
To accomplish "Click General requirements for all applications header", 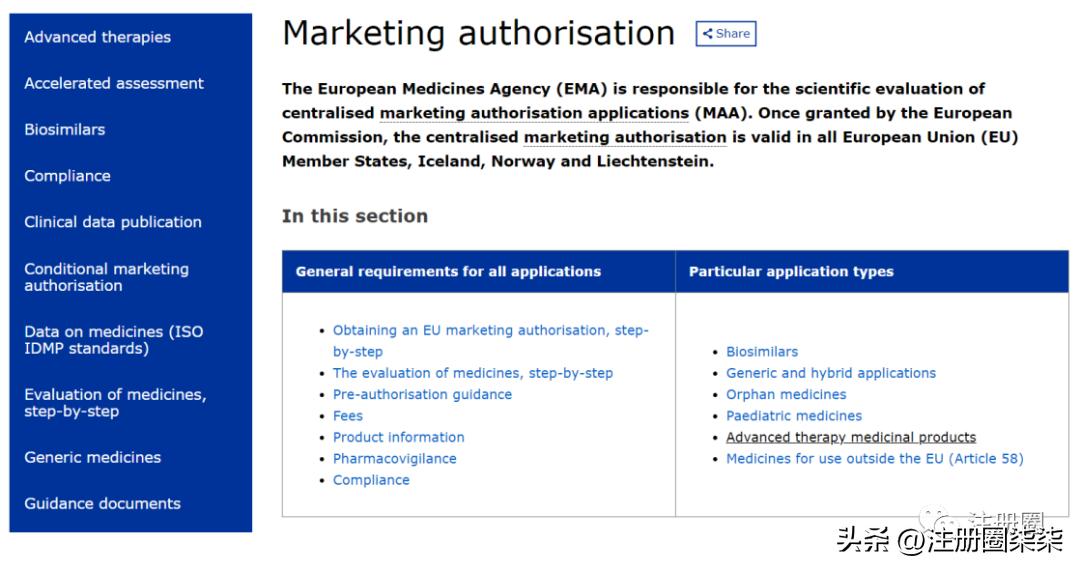I will pos(448,271).
